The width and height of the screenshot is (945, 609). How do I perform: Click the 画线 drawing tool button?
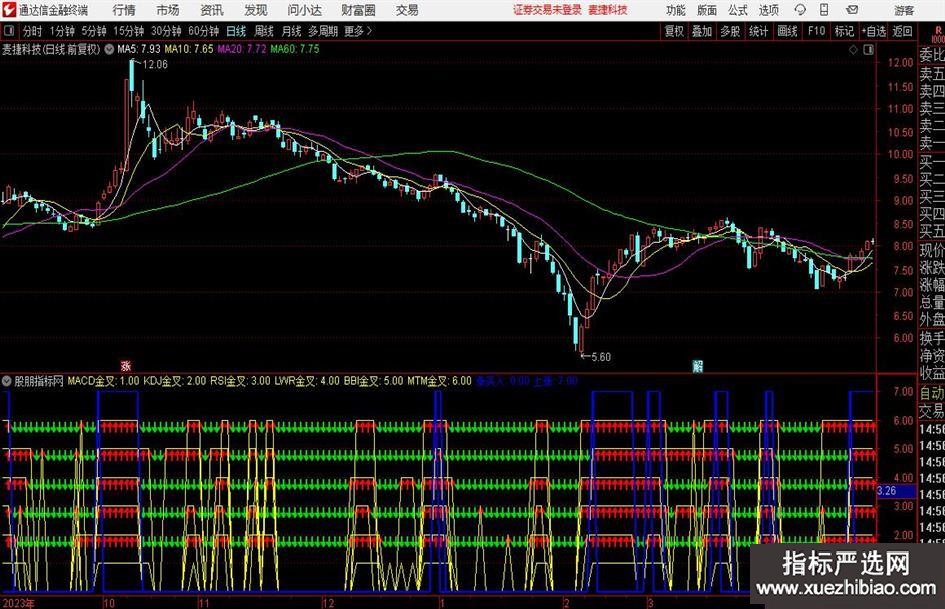point(788,31)
